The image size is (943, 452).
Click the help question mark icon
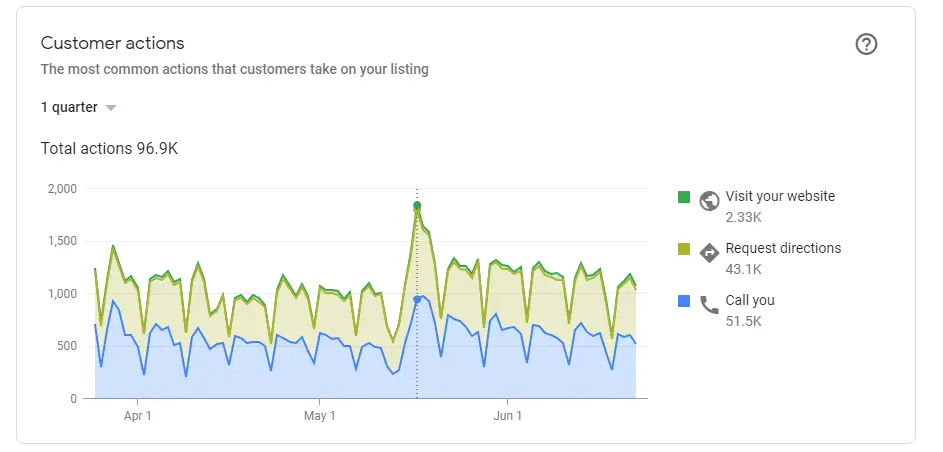click(x=866, y=44)
